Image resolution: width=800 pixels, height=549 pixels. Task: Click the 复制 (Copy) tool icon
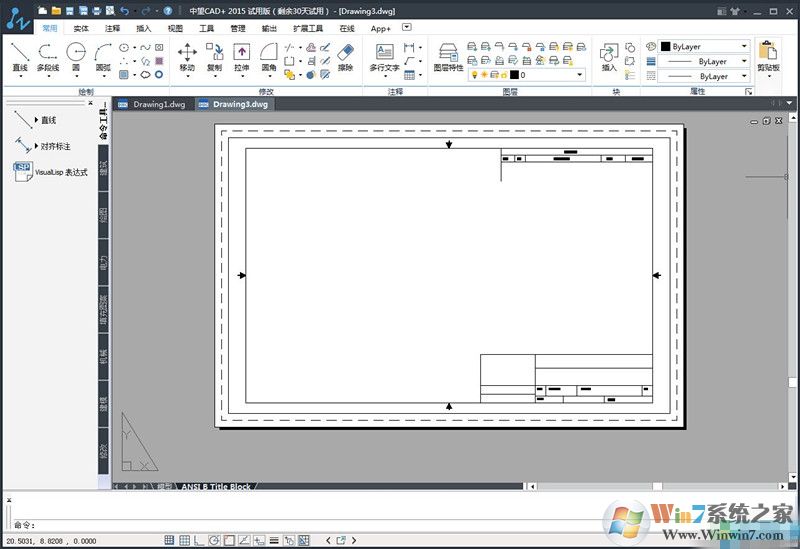(214, 56)
